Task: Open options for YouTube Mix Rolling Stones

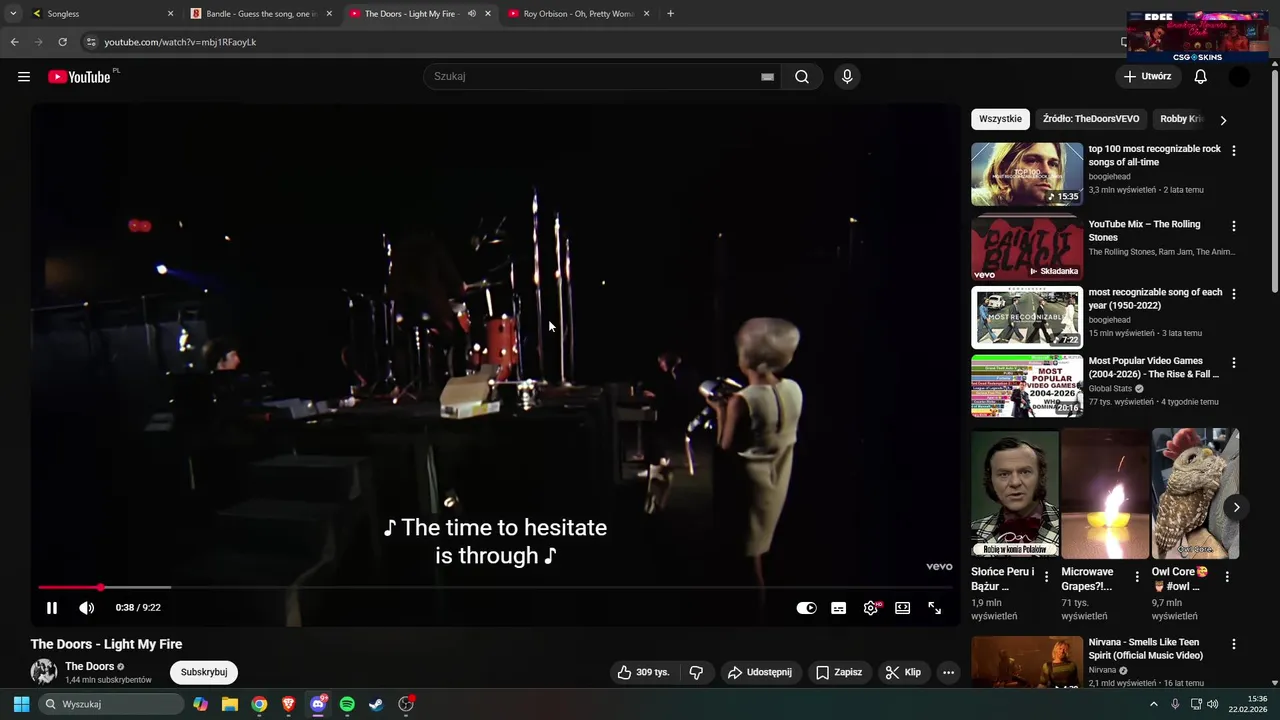Action: tap(1233, 226)
